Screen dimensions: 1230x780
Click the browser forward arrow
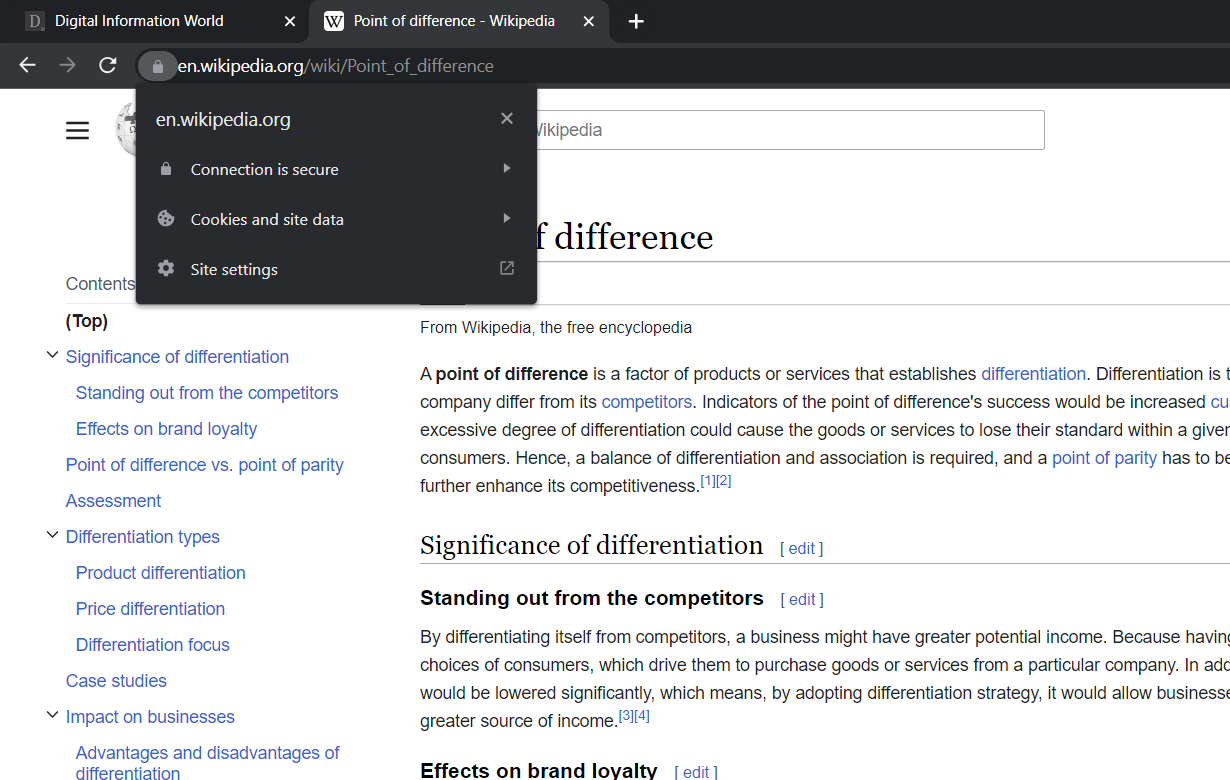(x=67, y=65)
